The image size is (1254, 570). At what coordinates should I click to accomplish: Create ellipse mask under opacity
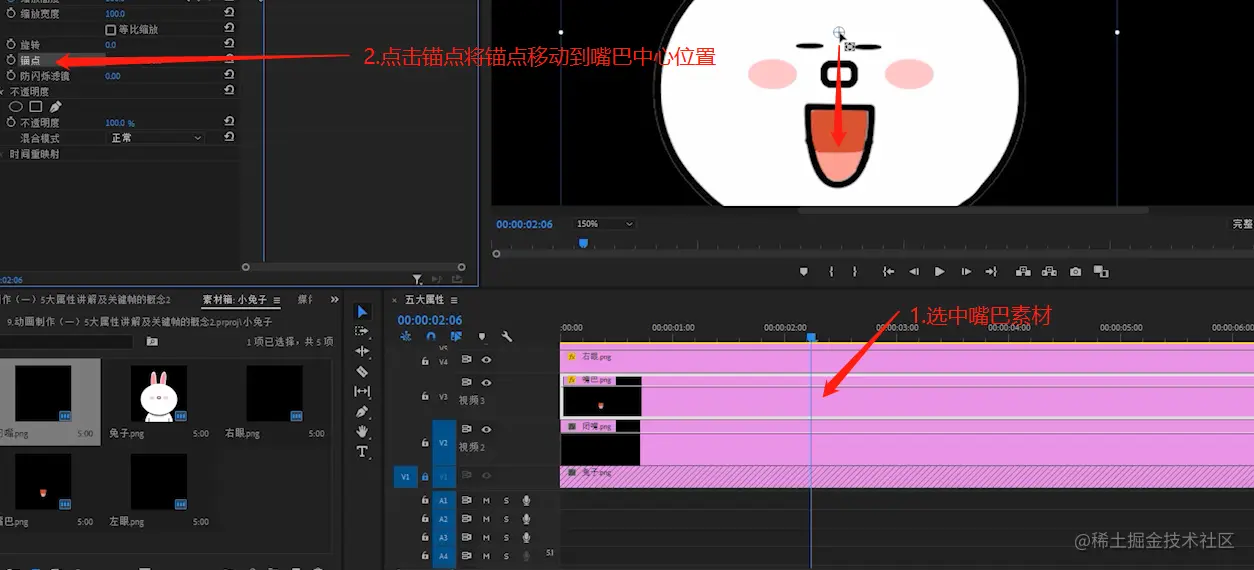point(16,107)
